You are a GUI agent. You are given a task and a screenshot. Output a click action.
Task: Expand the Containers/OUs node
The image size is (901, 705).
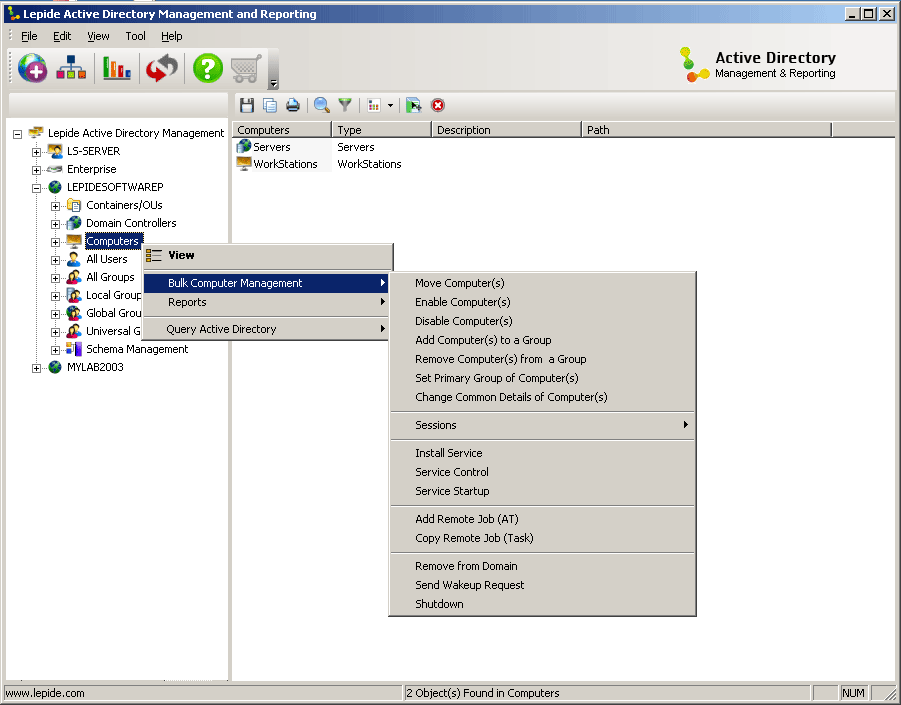(x=55, y=206)
